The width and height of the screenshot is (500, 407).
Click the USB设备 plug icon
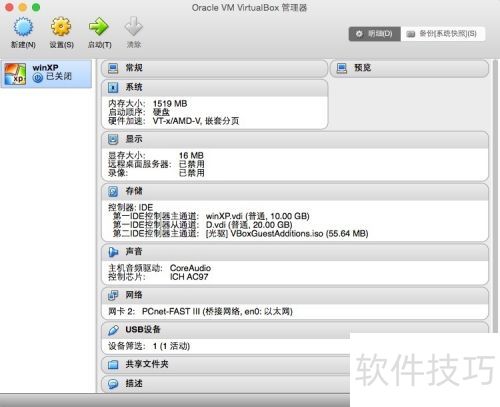(x=113, y=330)
